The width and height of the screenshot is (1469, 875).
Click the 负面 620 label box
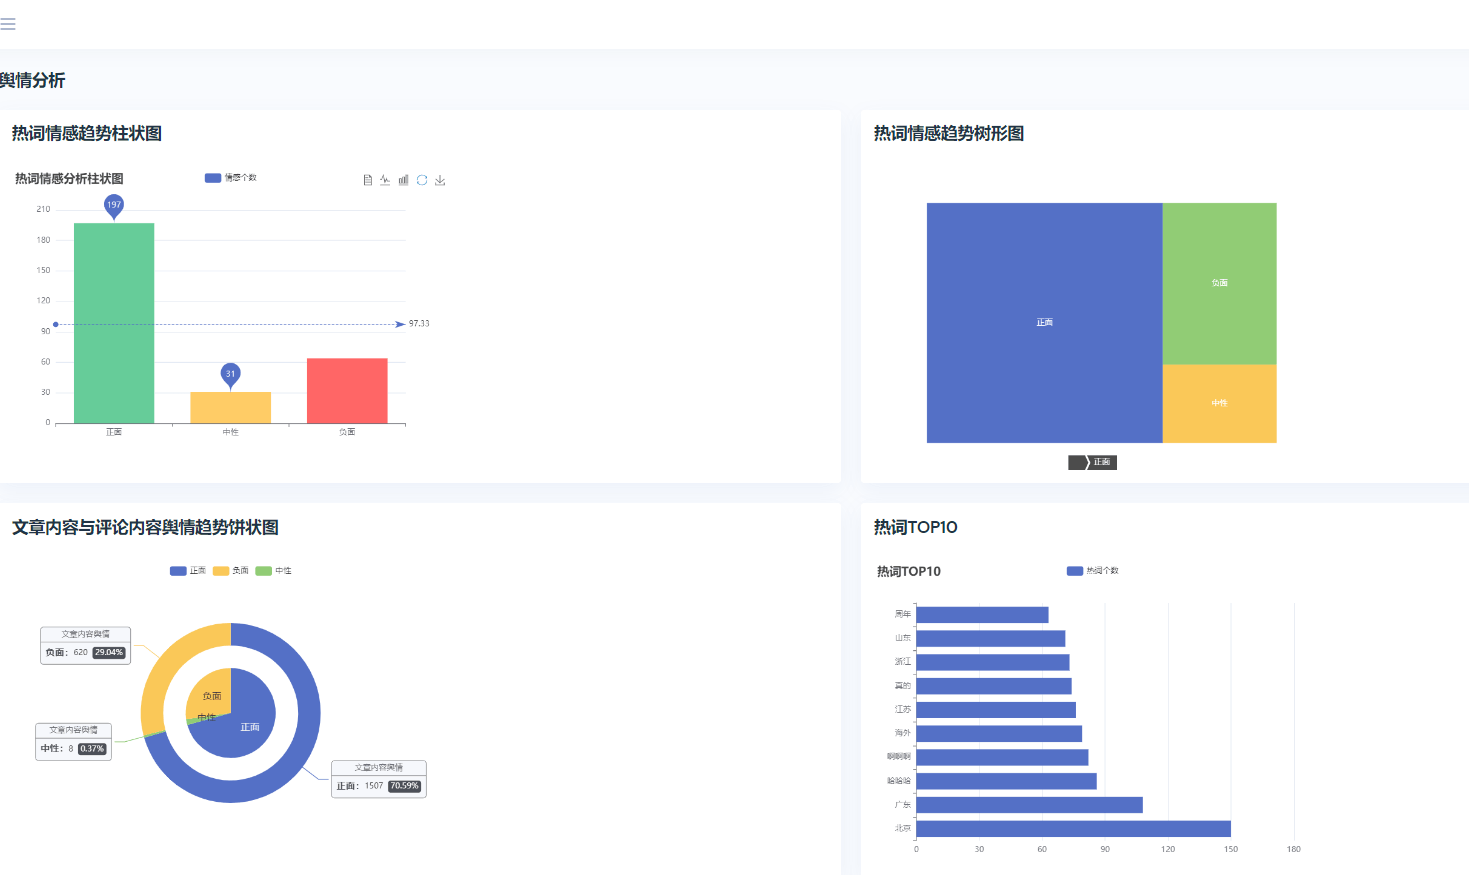(x=86, y=646)
